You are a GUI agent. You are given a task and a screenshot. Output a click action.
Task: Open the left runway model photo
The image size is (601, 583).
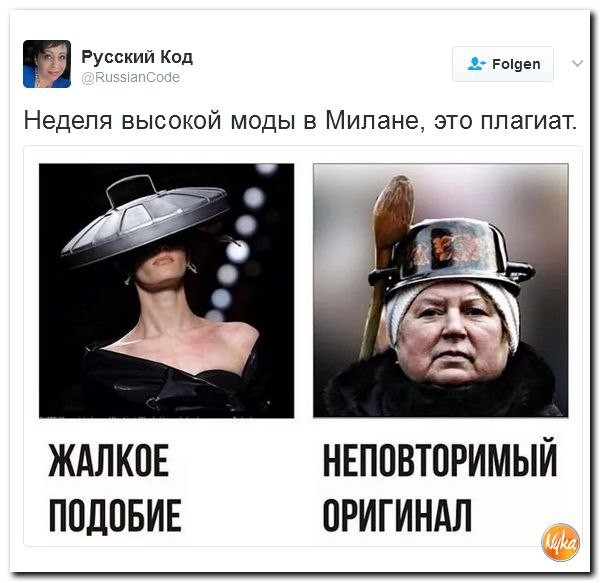tap(167, 291)
